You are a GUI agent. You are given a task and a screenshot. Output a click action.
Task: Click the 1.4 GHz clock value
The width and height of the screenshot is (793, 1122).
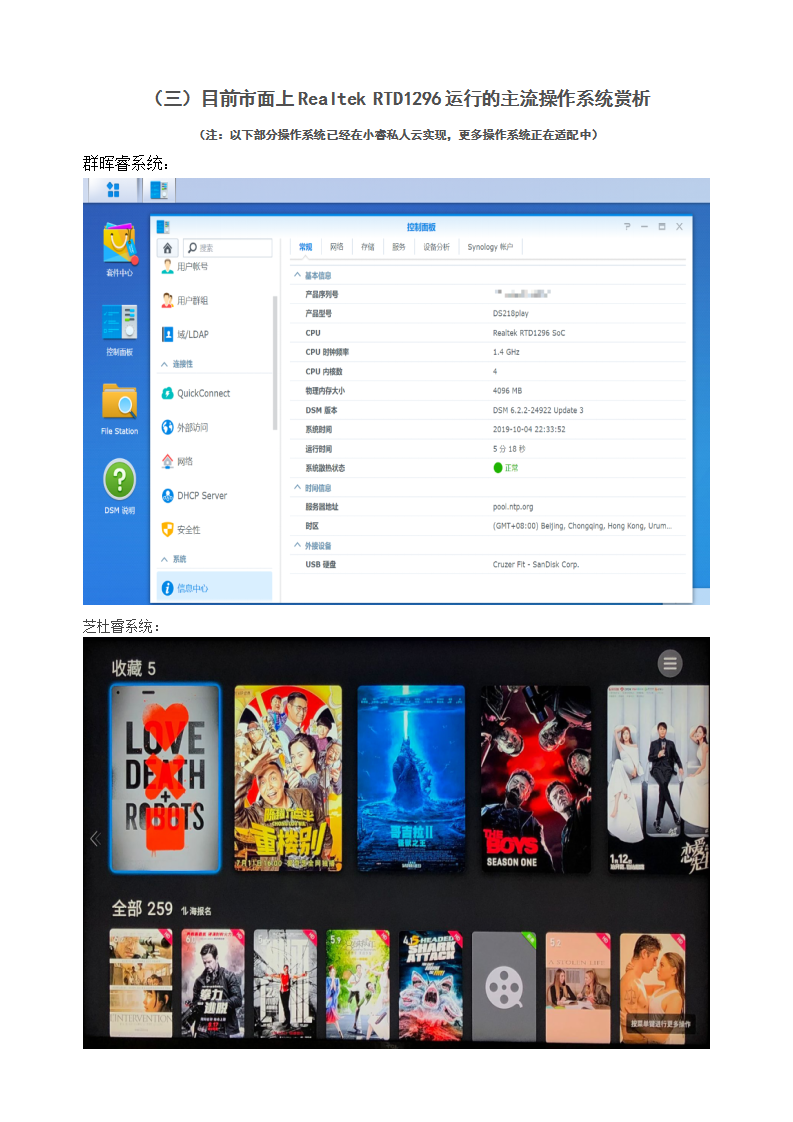tap(506, 352)
